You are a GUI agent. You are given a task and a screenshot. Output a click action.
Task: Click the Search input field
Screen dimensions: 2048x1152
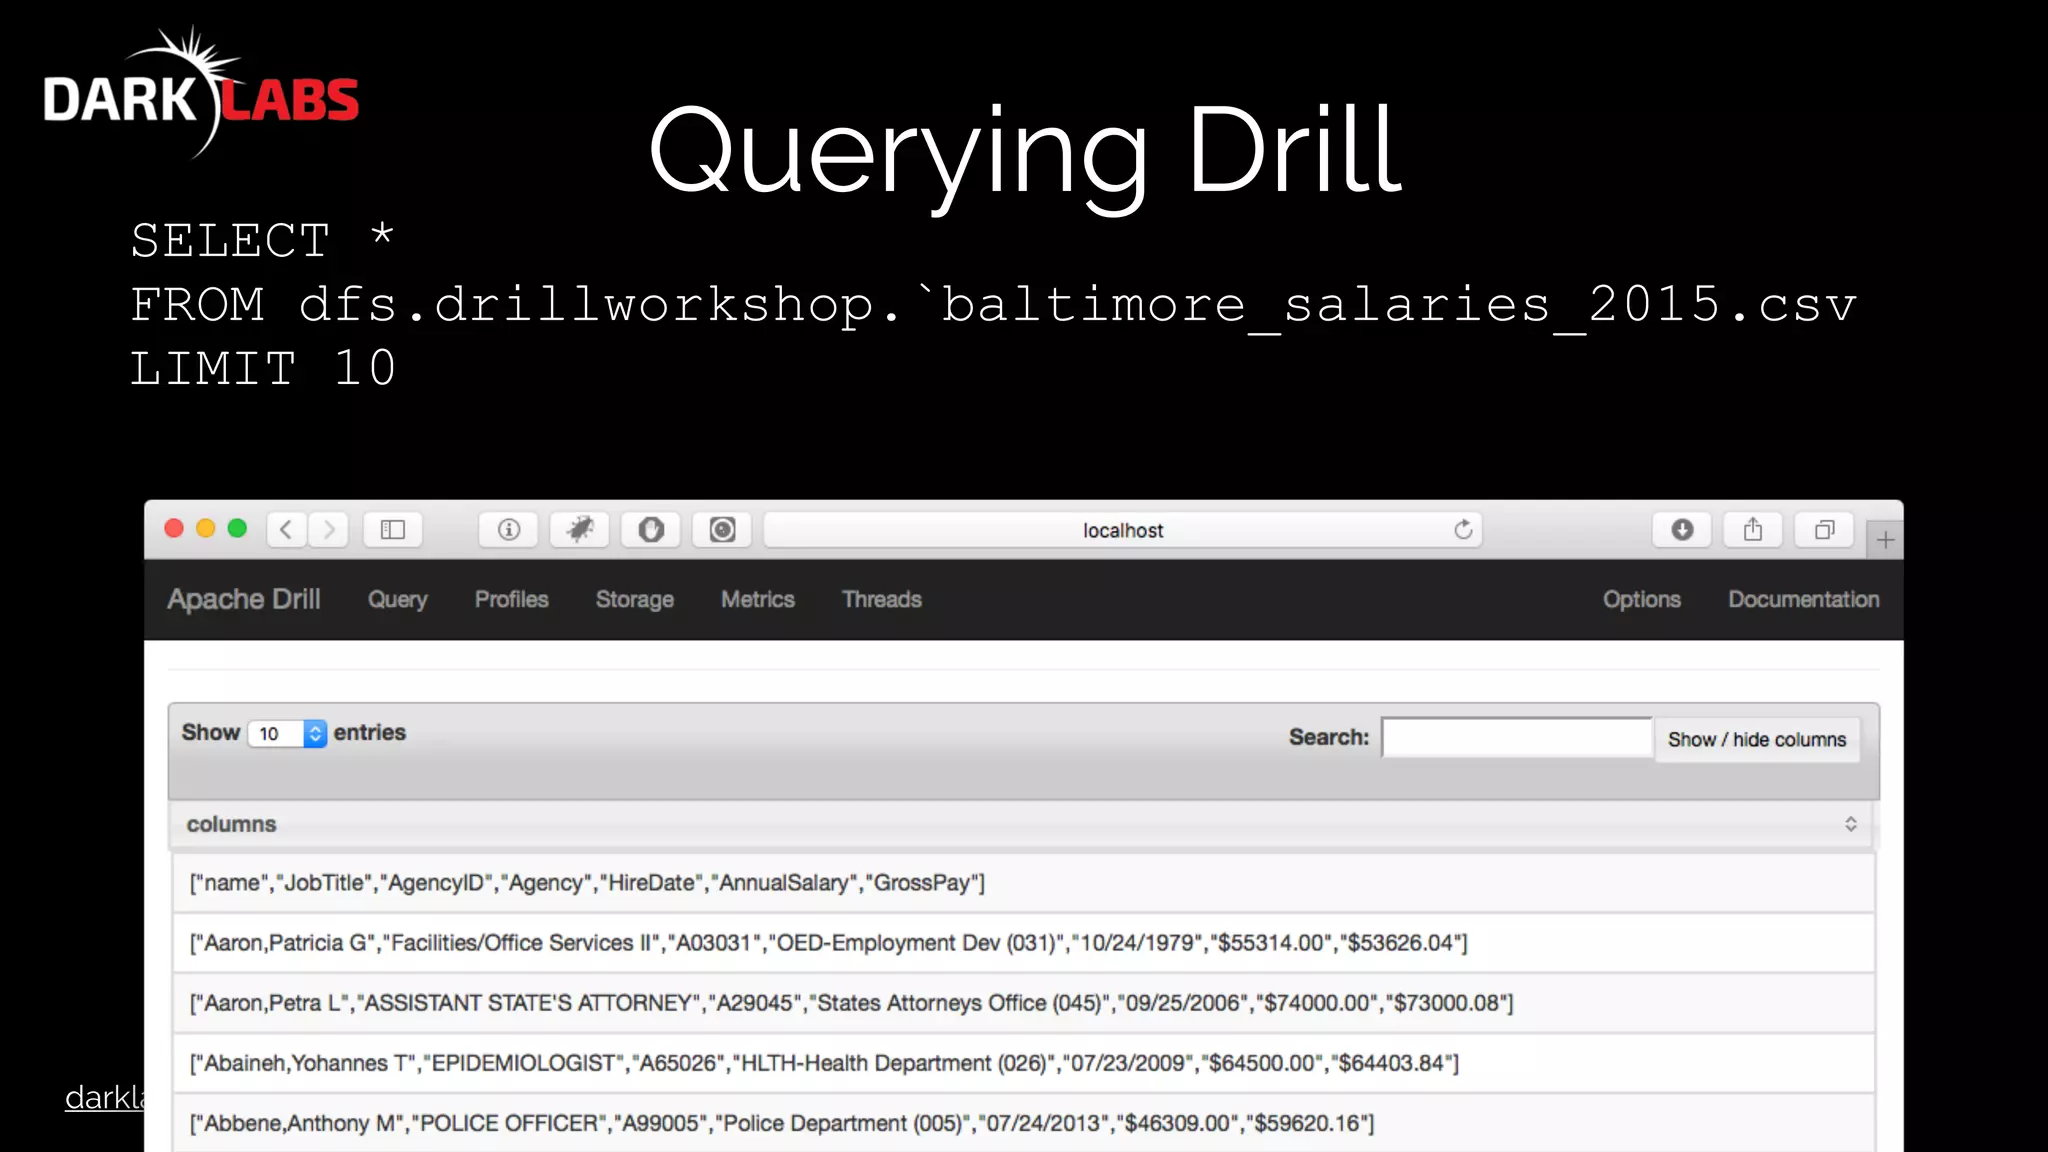(x=1517, y=738)
